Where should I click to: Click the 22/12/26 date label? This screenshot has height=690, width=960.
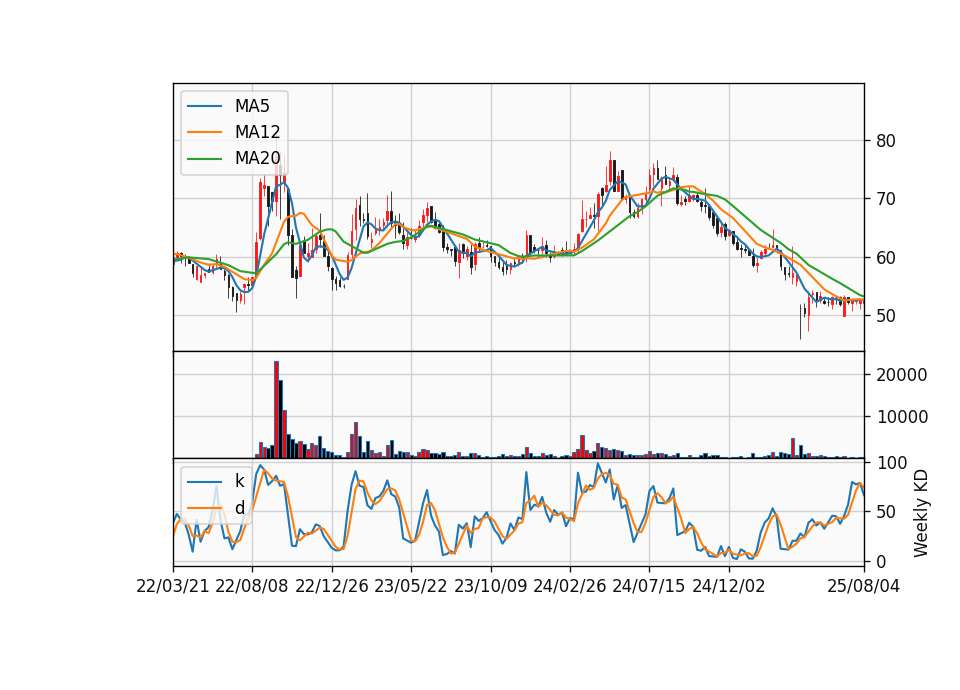point(332,586)
